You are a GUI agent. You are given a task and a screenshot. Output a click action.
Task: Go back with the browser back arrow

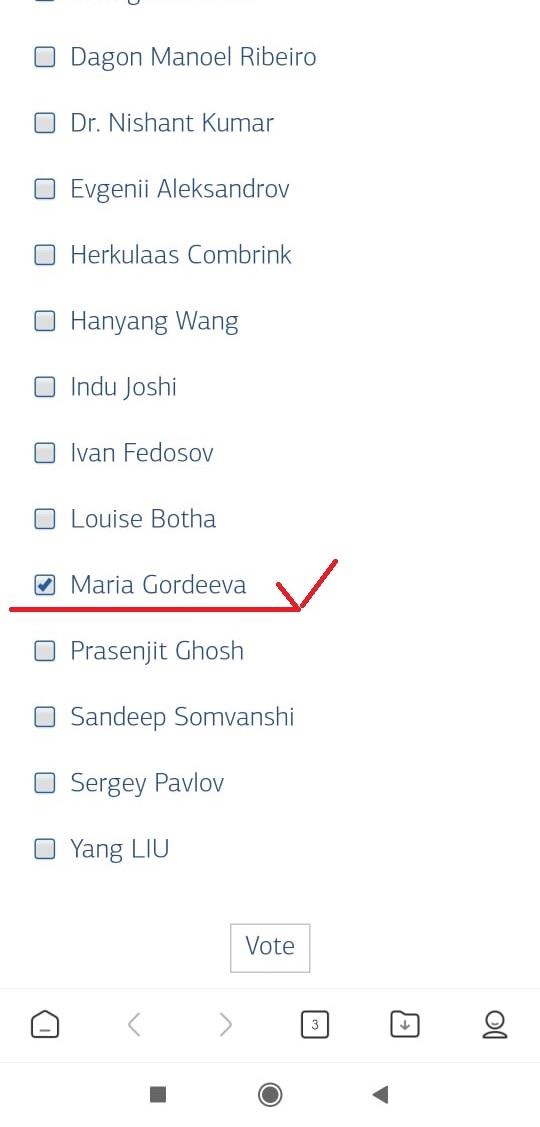[134, 1024]
